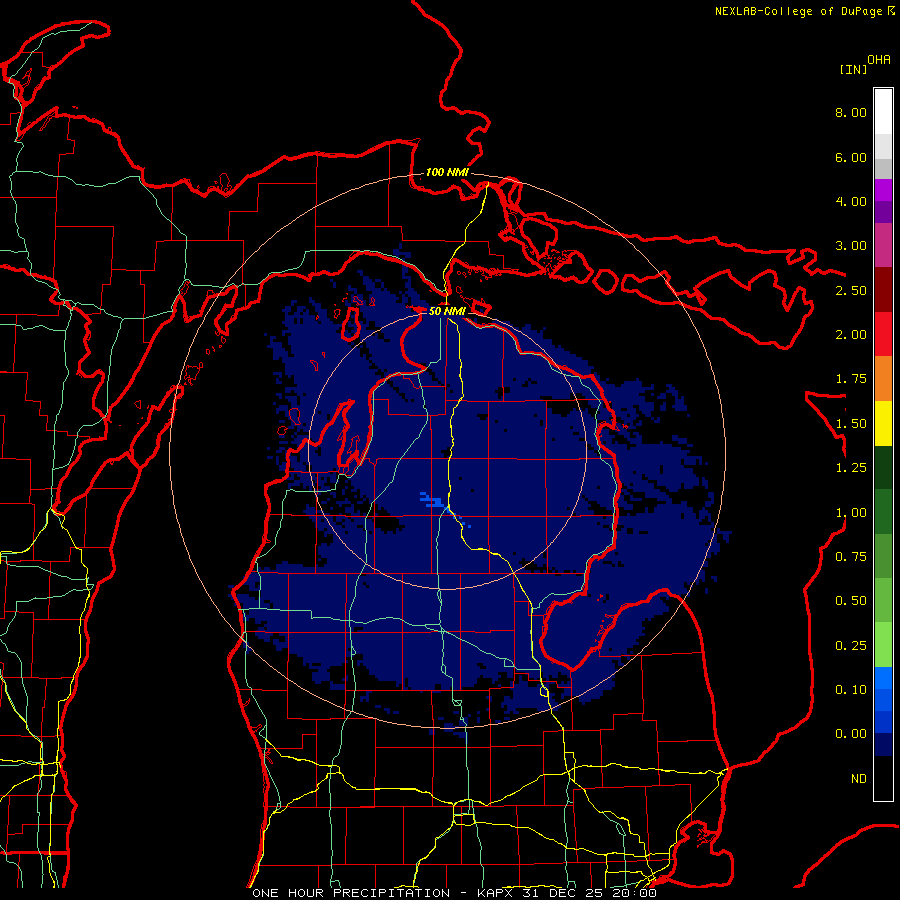Click the 0.50 scale value

851,601
